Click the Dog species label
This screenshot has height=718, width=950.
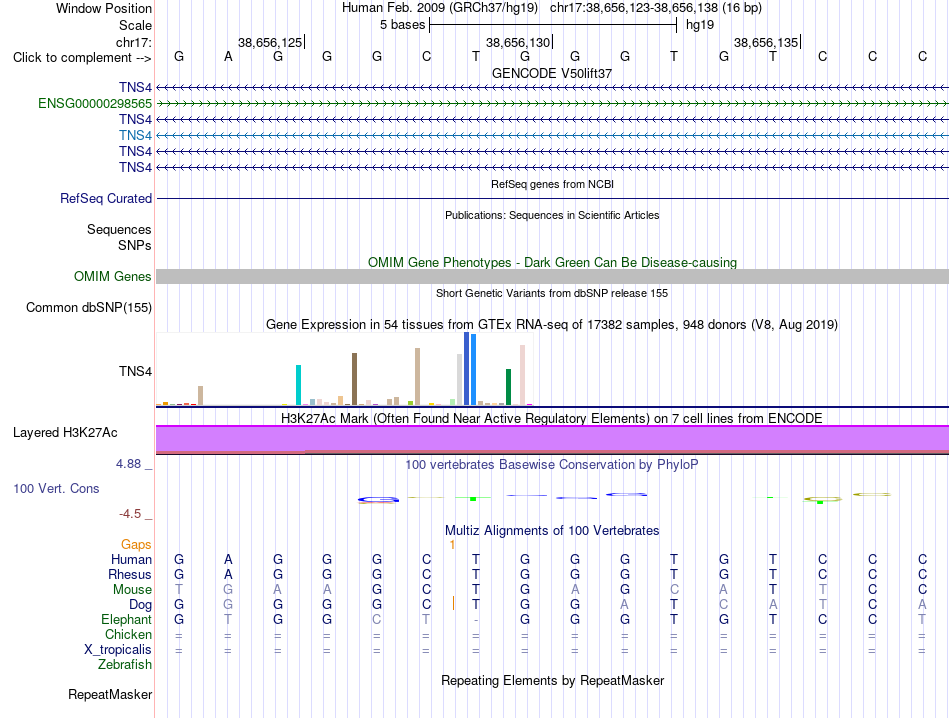tap(140, 605)
